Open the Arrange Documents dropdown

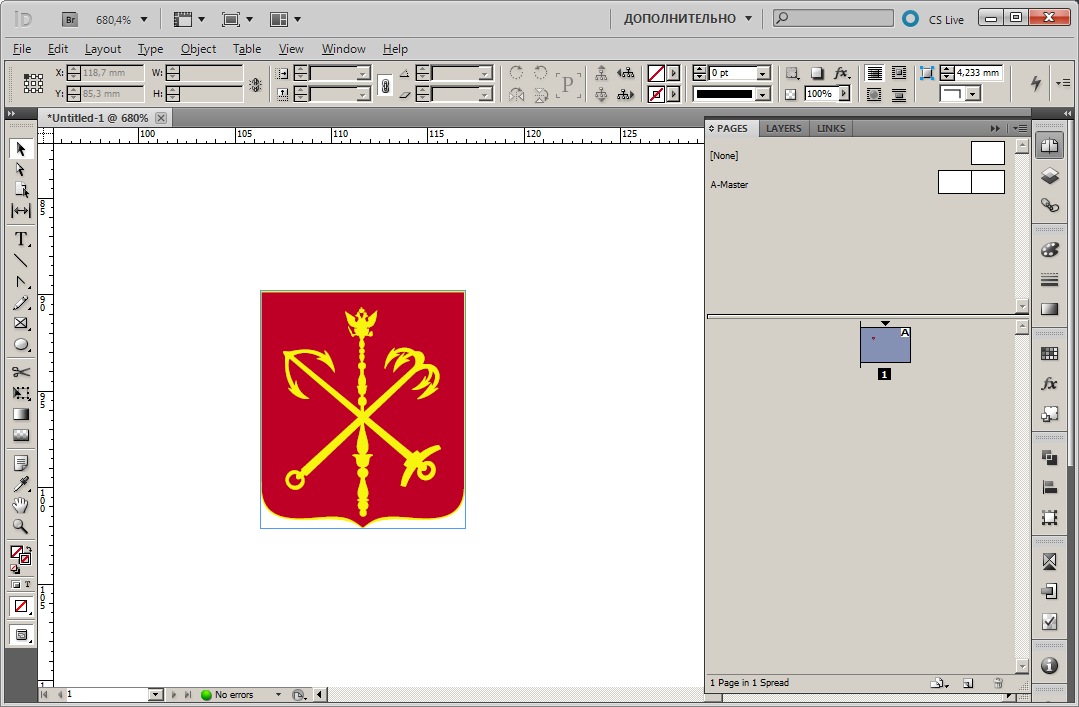coord(286,19)
